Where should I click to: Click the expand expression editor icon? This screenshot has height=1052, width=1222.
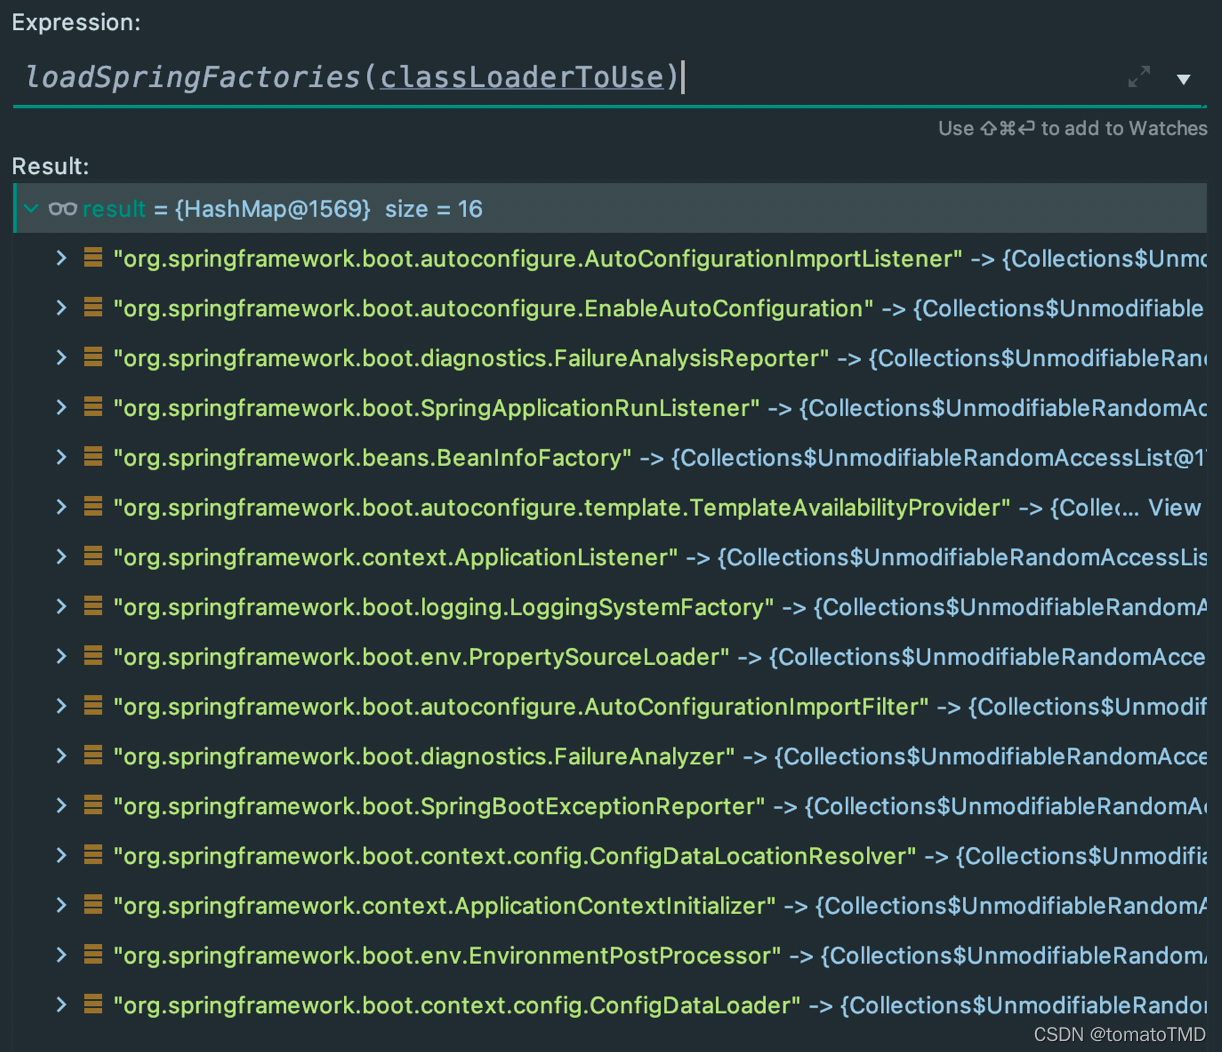coord(1139,77)
